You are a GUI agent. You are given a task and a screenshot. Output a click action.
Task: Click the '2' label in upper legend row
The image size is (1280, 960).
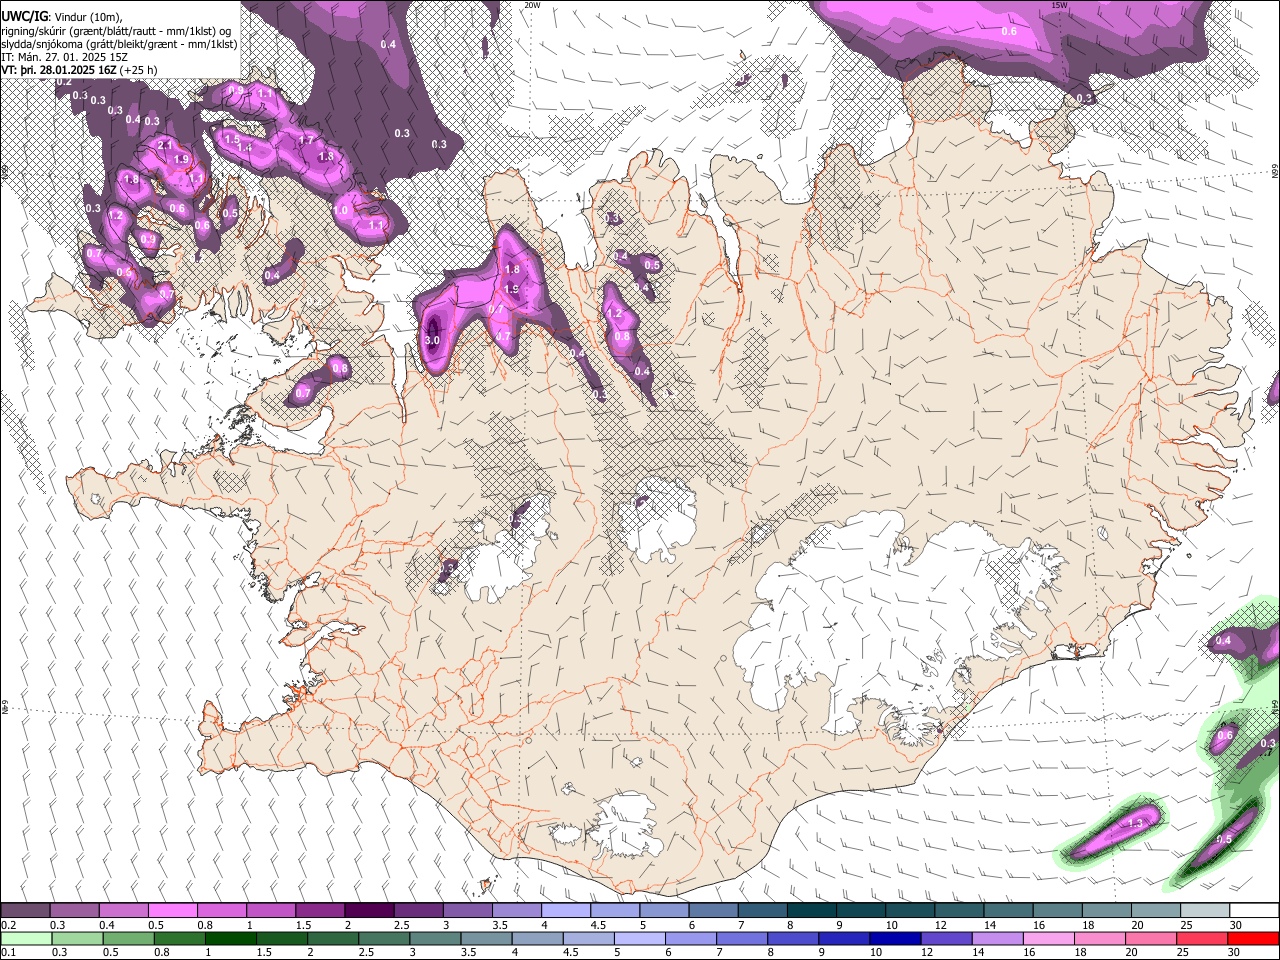click(x=347, y=925)
